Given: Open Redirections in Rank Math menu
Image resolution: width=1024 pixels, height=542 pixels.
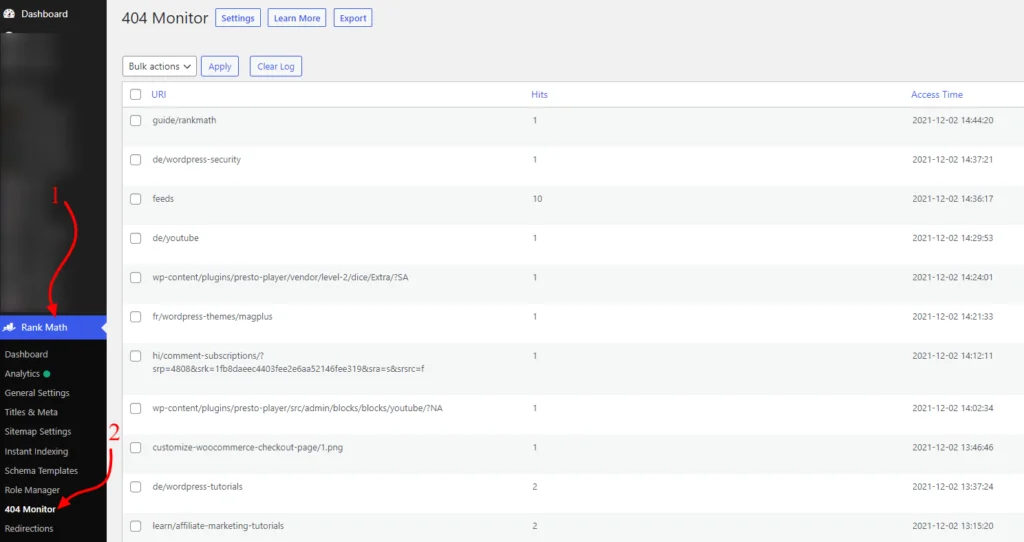Looking at the screenshot, I should pyautogui.click(x=29, y=528).
